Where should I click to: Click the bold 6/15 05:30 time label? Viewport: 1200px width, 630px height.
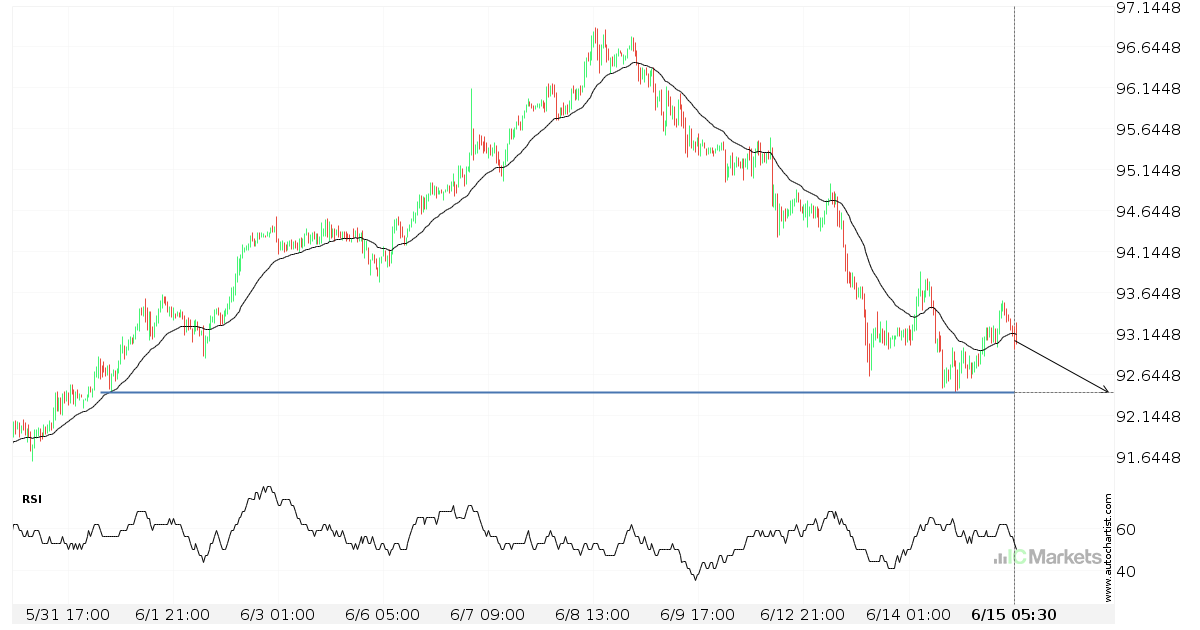[1015, 614]
